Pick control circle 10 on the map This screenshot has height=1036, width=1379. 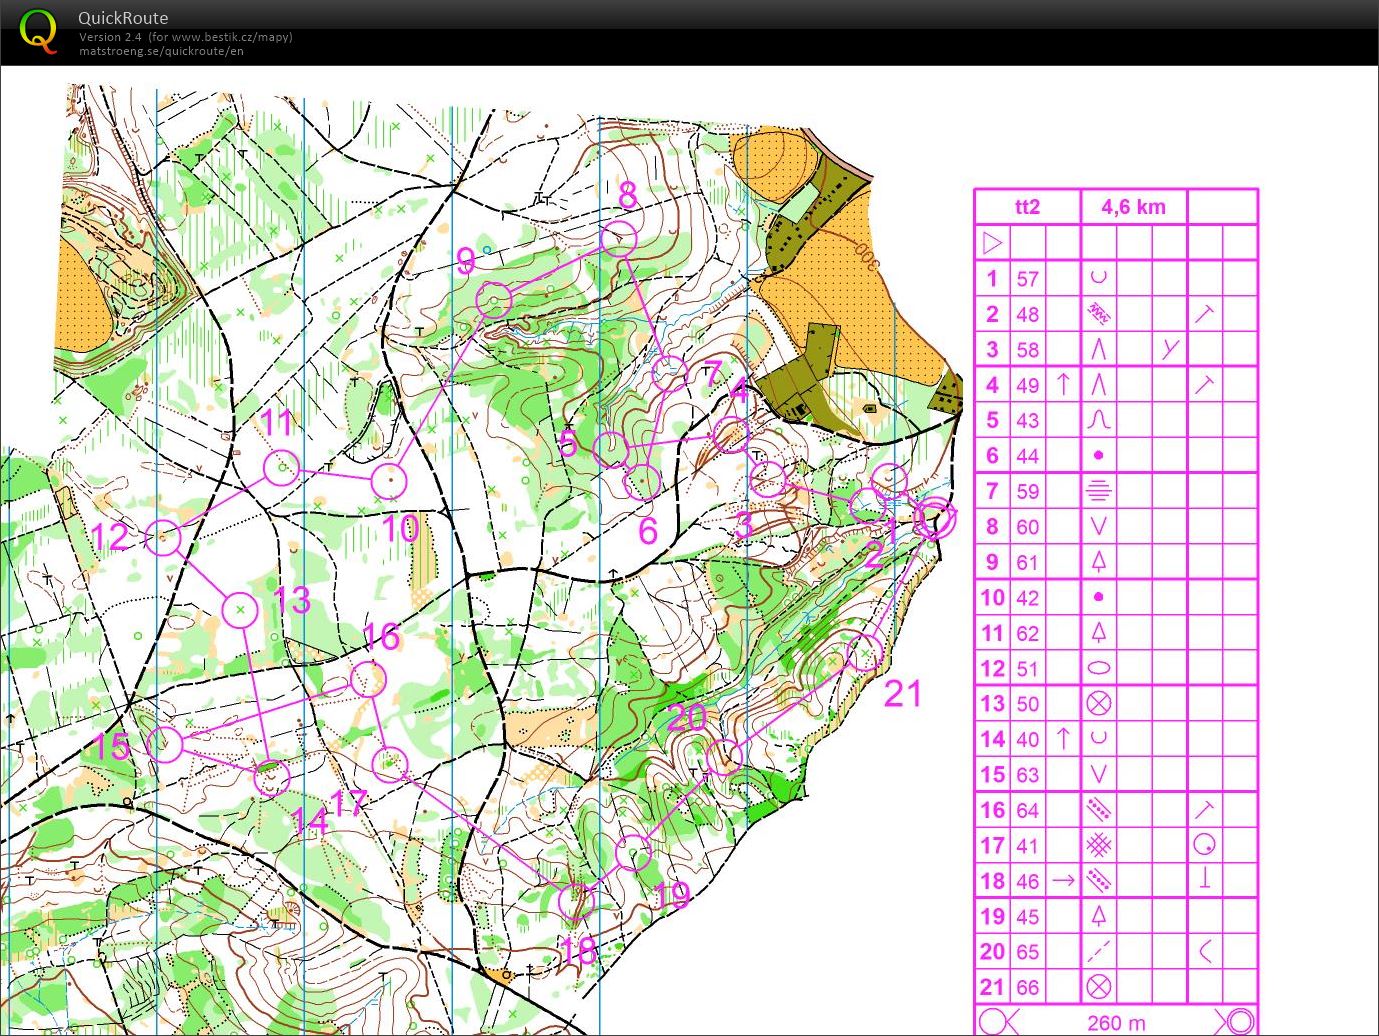click(x=389, y=481)
